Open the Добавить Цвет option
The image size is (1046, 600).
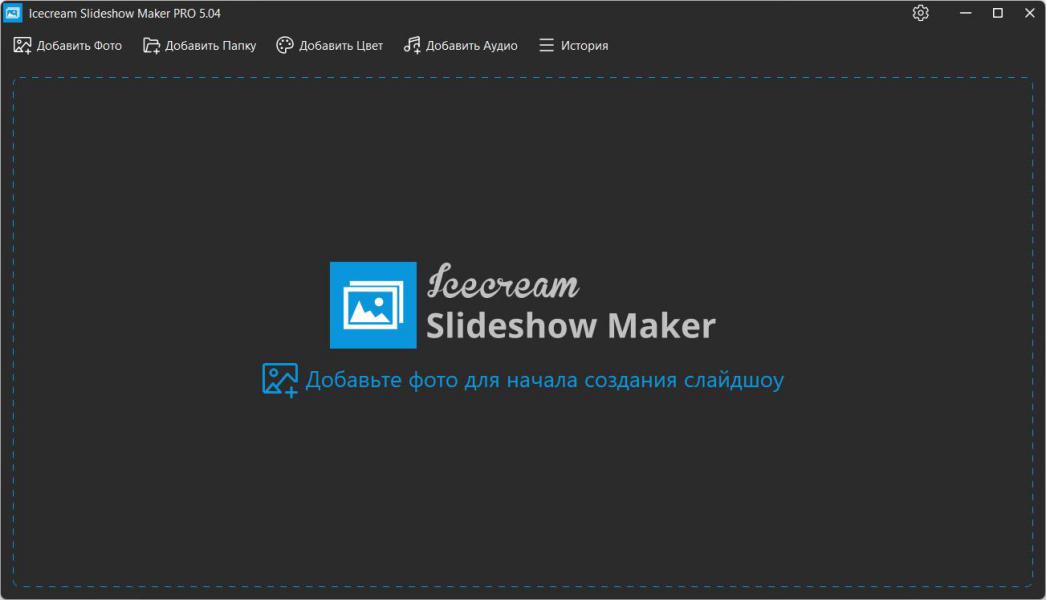pos(330,45)
